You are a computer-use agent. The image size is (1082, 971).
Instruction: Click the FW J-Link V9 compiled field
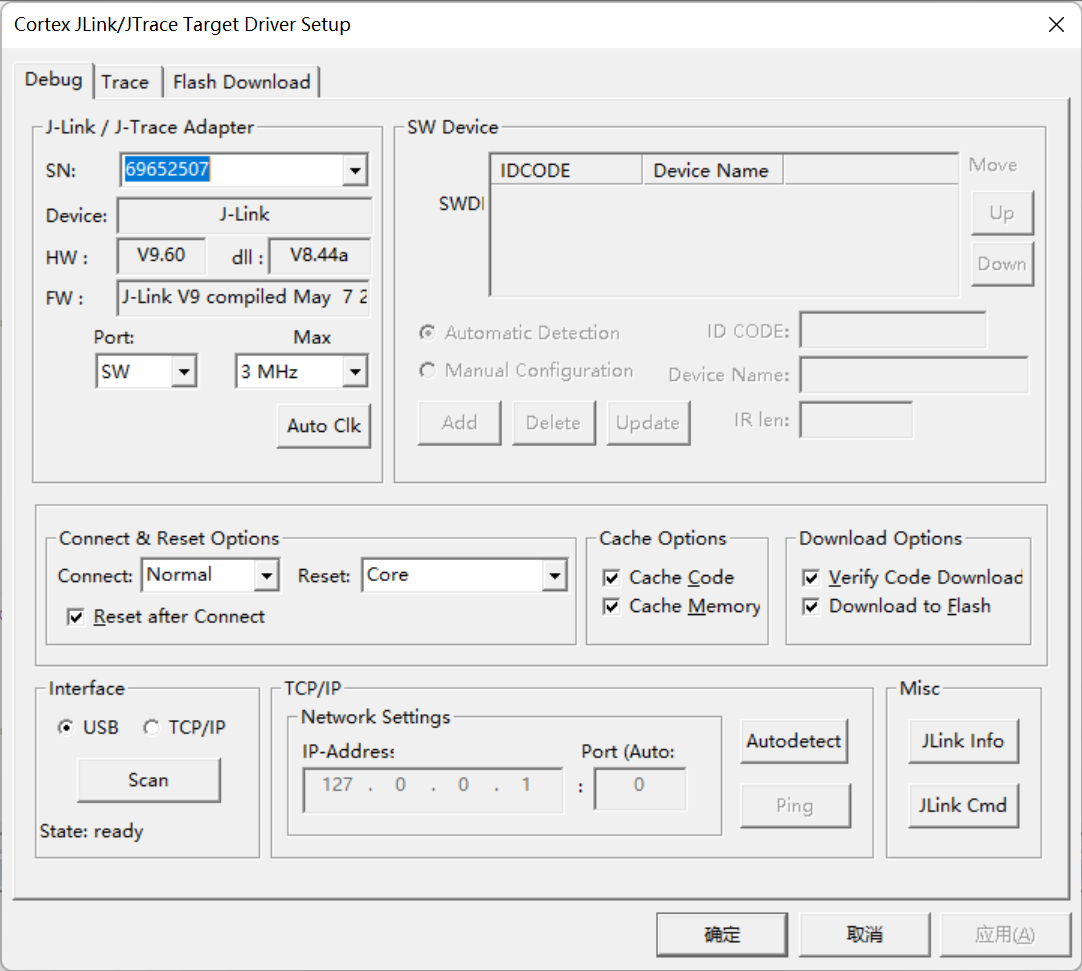click(244, 297)
